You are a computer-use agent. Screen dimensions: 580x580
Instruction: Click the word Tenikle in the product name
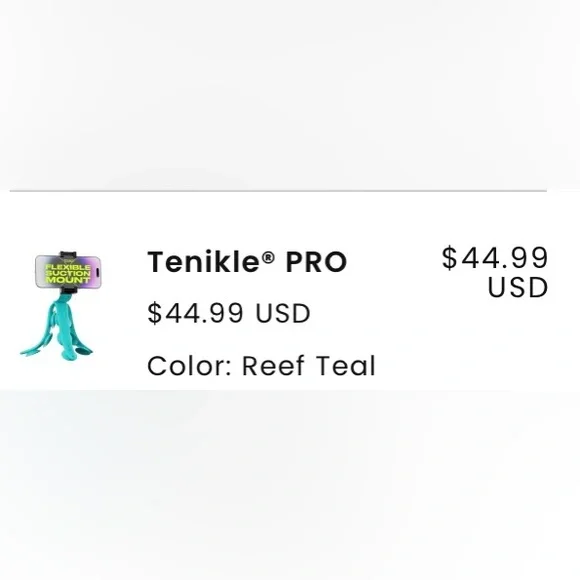click(203, 262)
